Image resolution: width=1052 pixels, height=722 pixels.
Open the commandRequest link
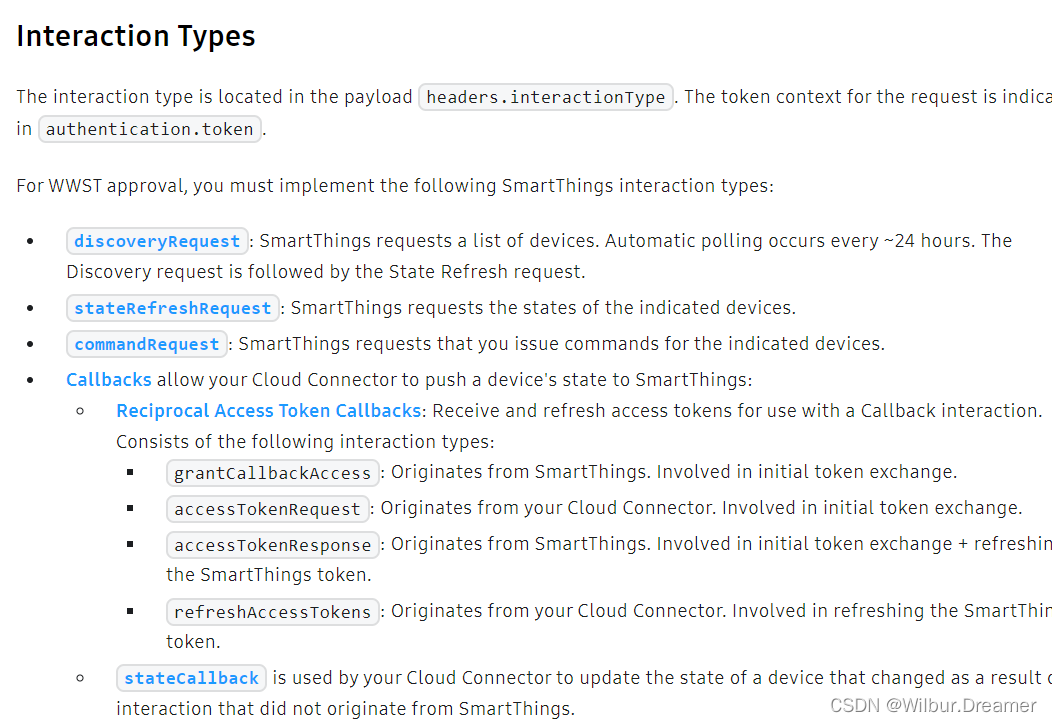point(147,344)
